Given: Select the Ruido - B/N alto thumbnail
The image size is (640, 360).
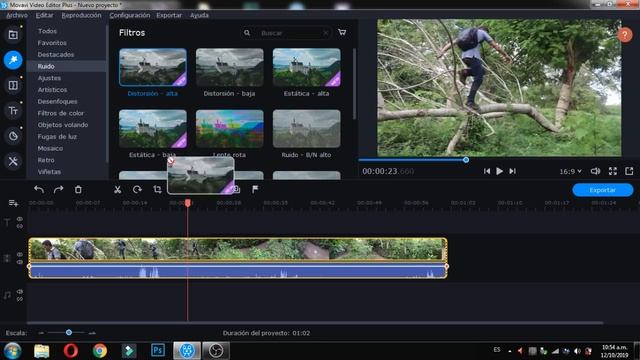Looking at the screenshot, I should (x=306, y=129).
